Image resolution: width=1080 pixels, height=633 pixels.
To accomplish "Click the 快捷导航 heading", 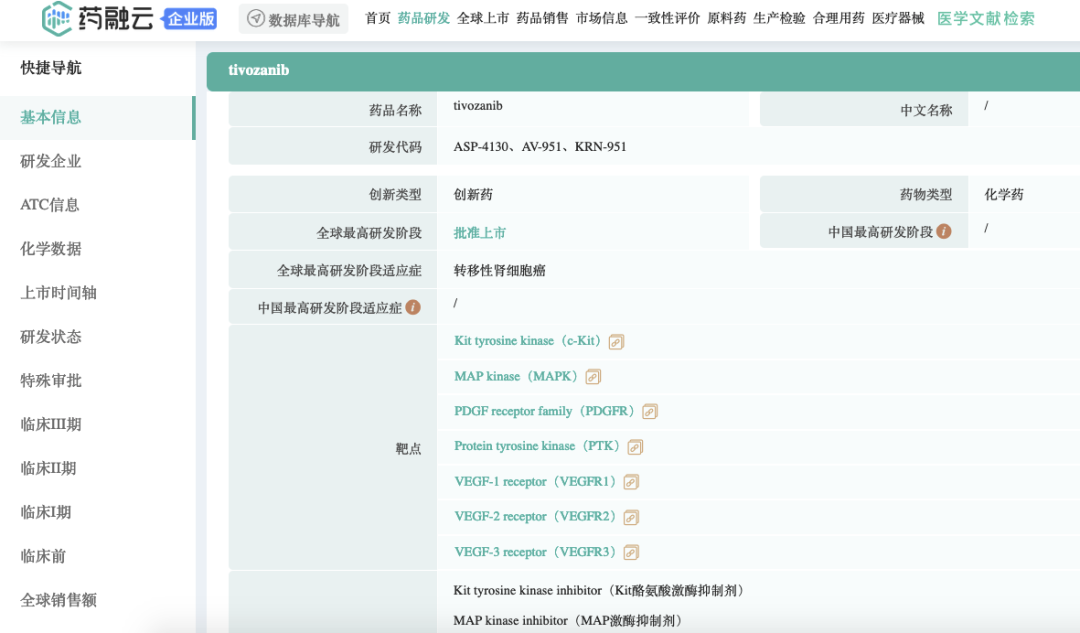I will (51, 68).
